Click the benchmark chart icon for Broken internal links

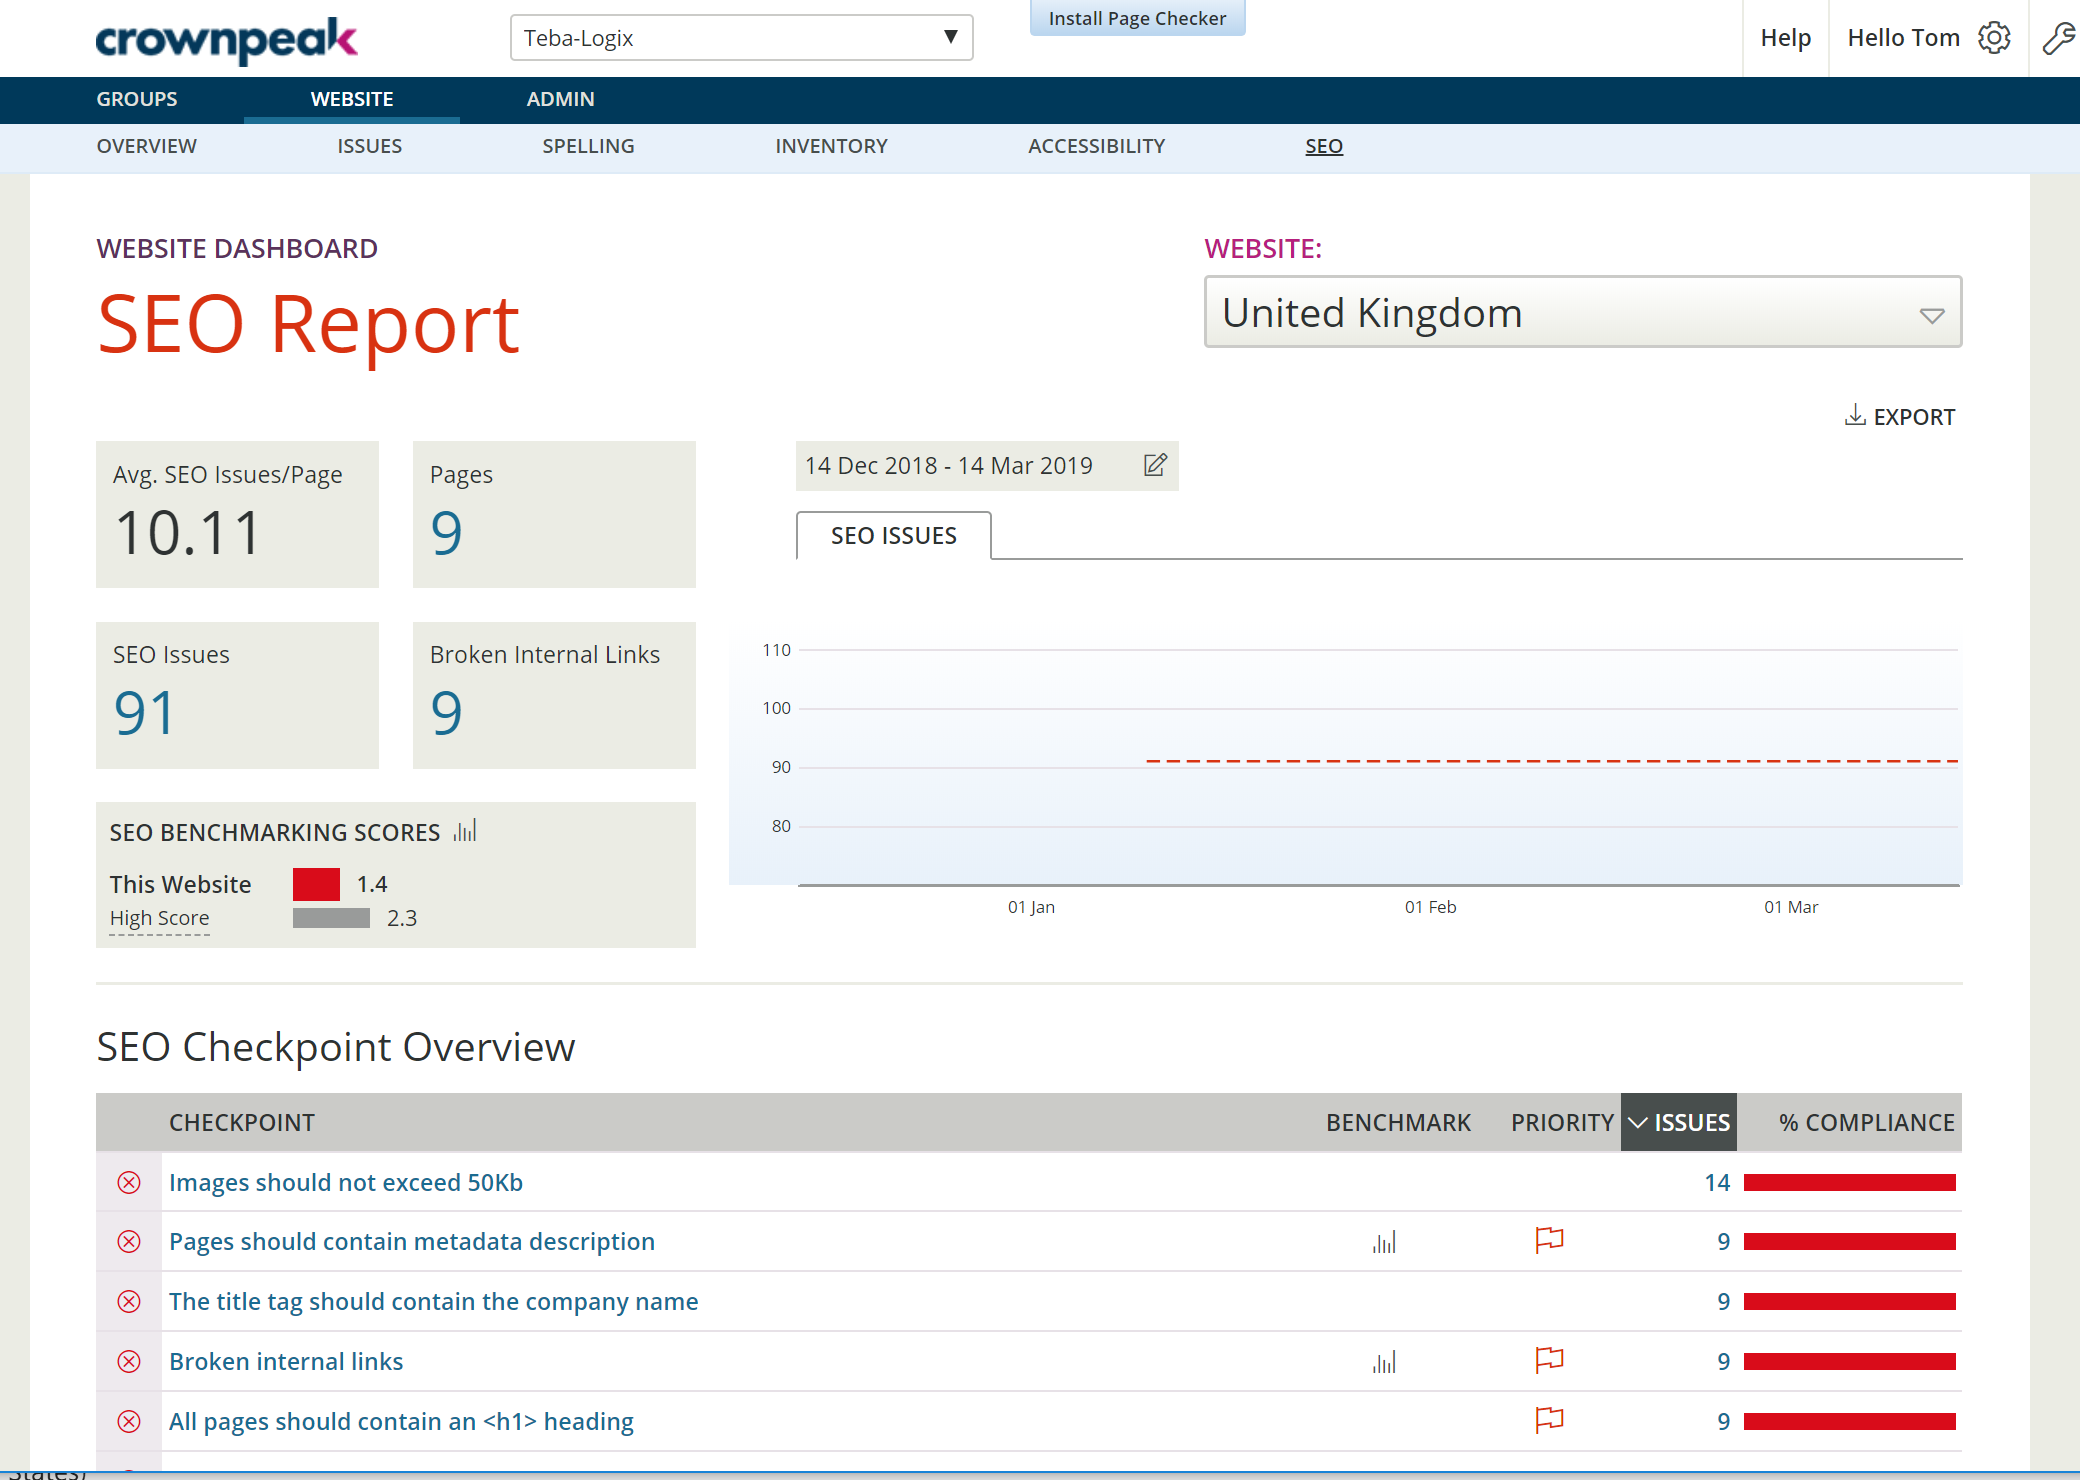pyautogui.click(x=1384, y=1361)
